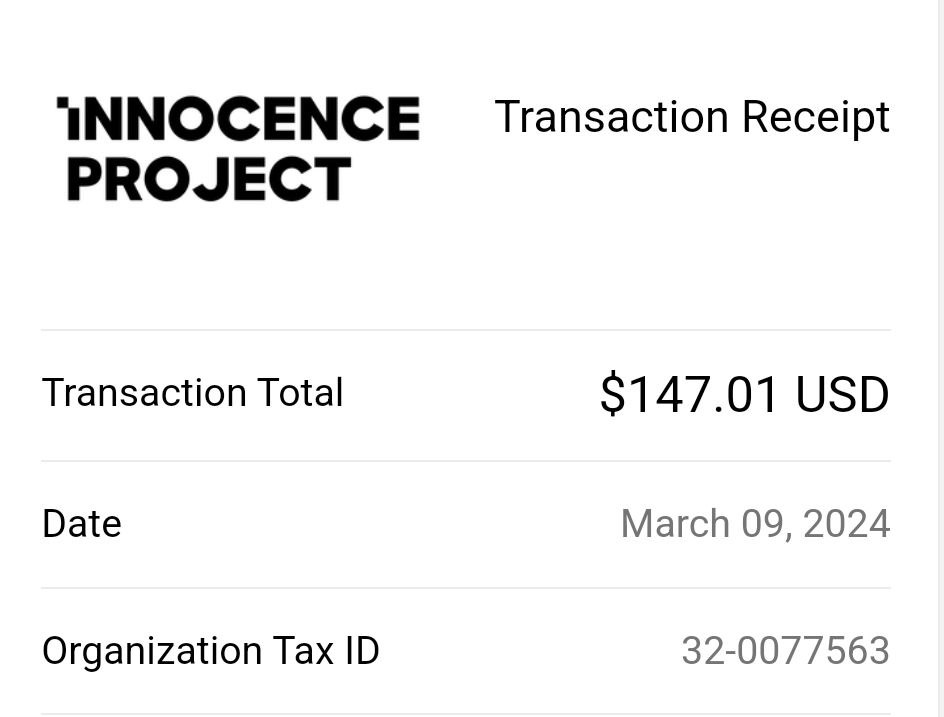Click the word "Transaction" in the receipt heading

[612, 116]
